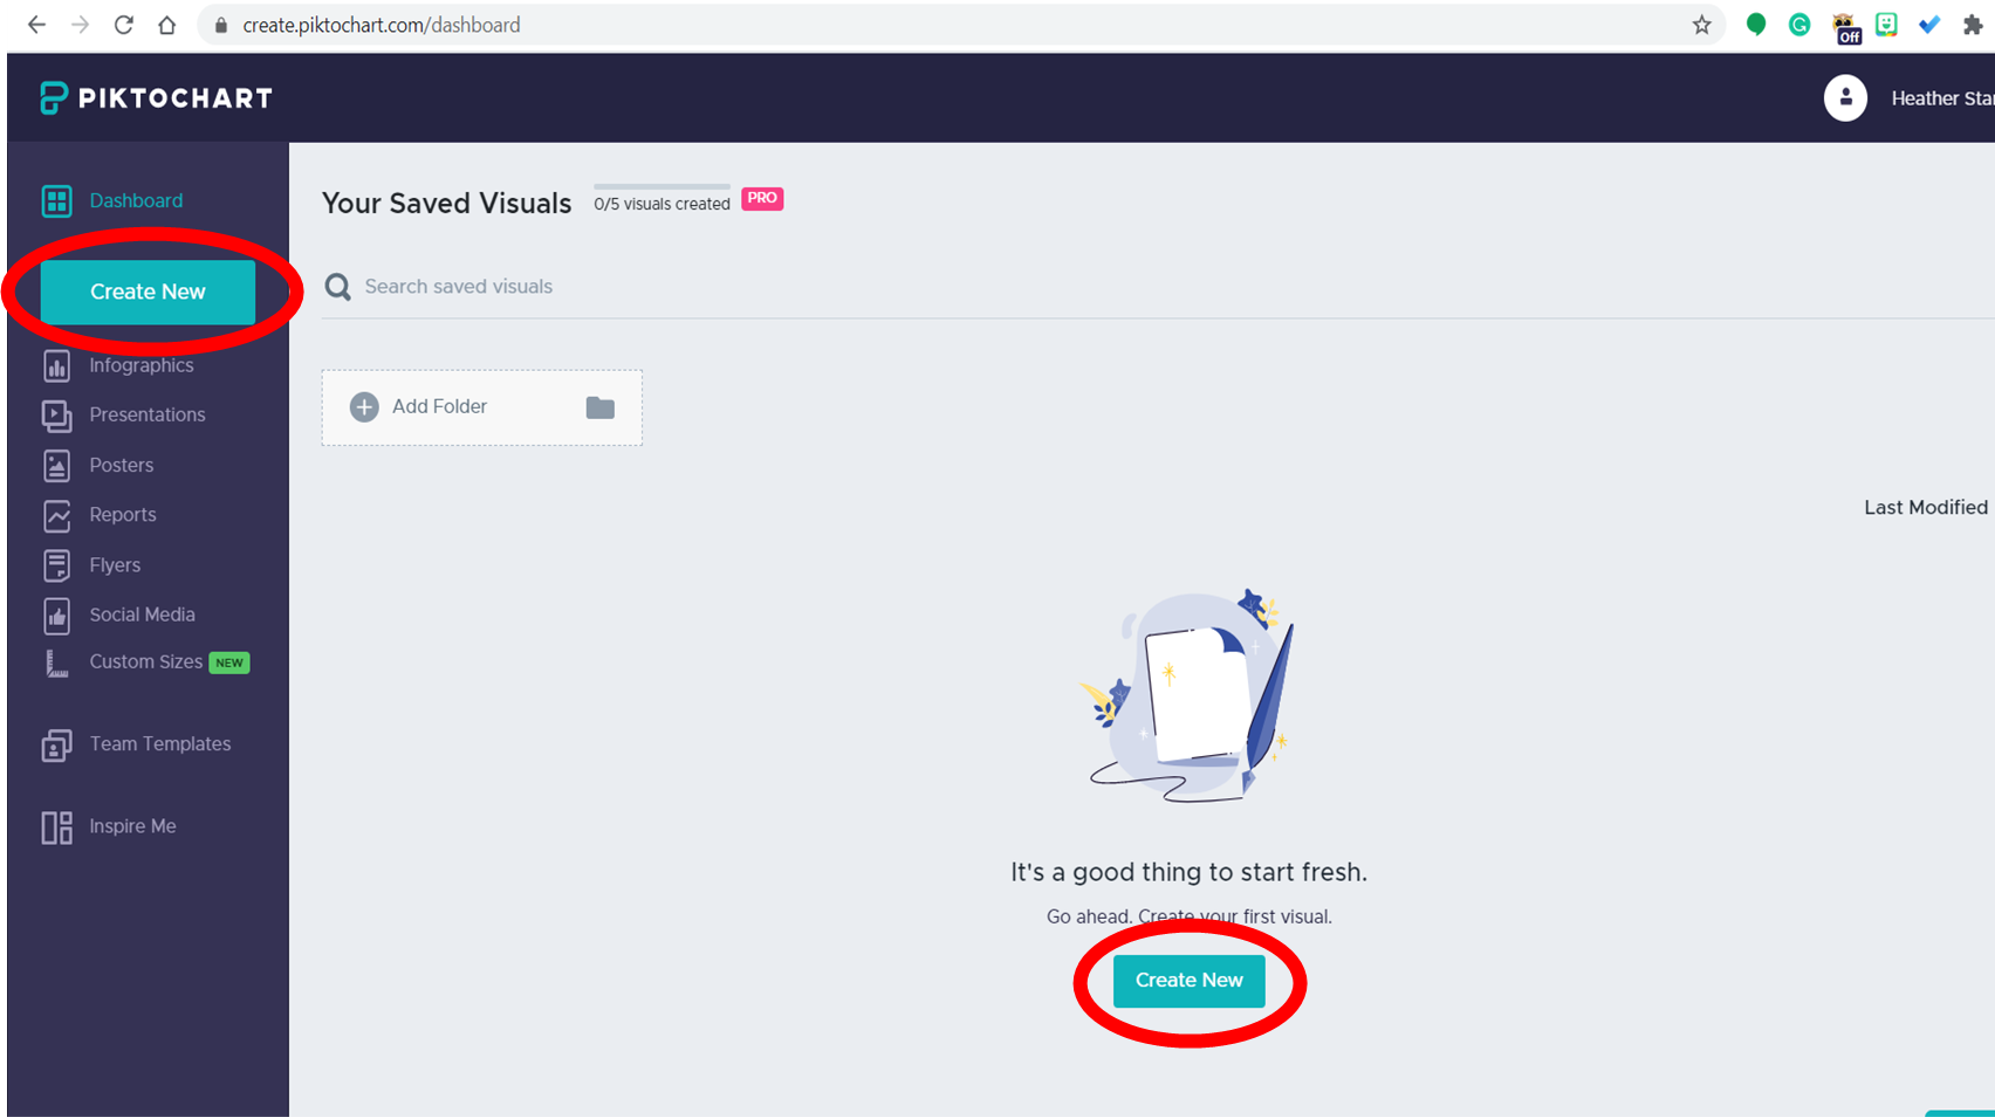Screen dimensions: 1995x1117
Task: Open the Dashboard menu item
Action: 136,201
